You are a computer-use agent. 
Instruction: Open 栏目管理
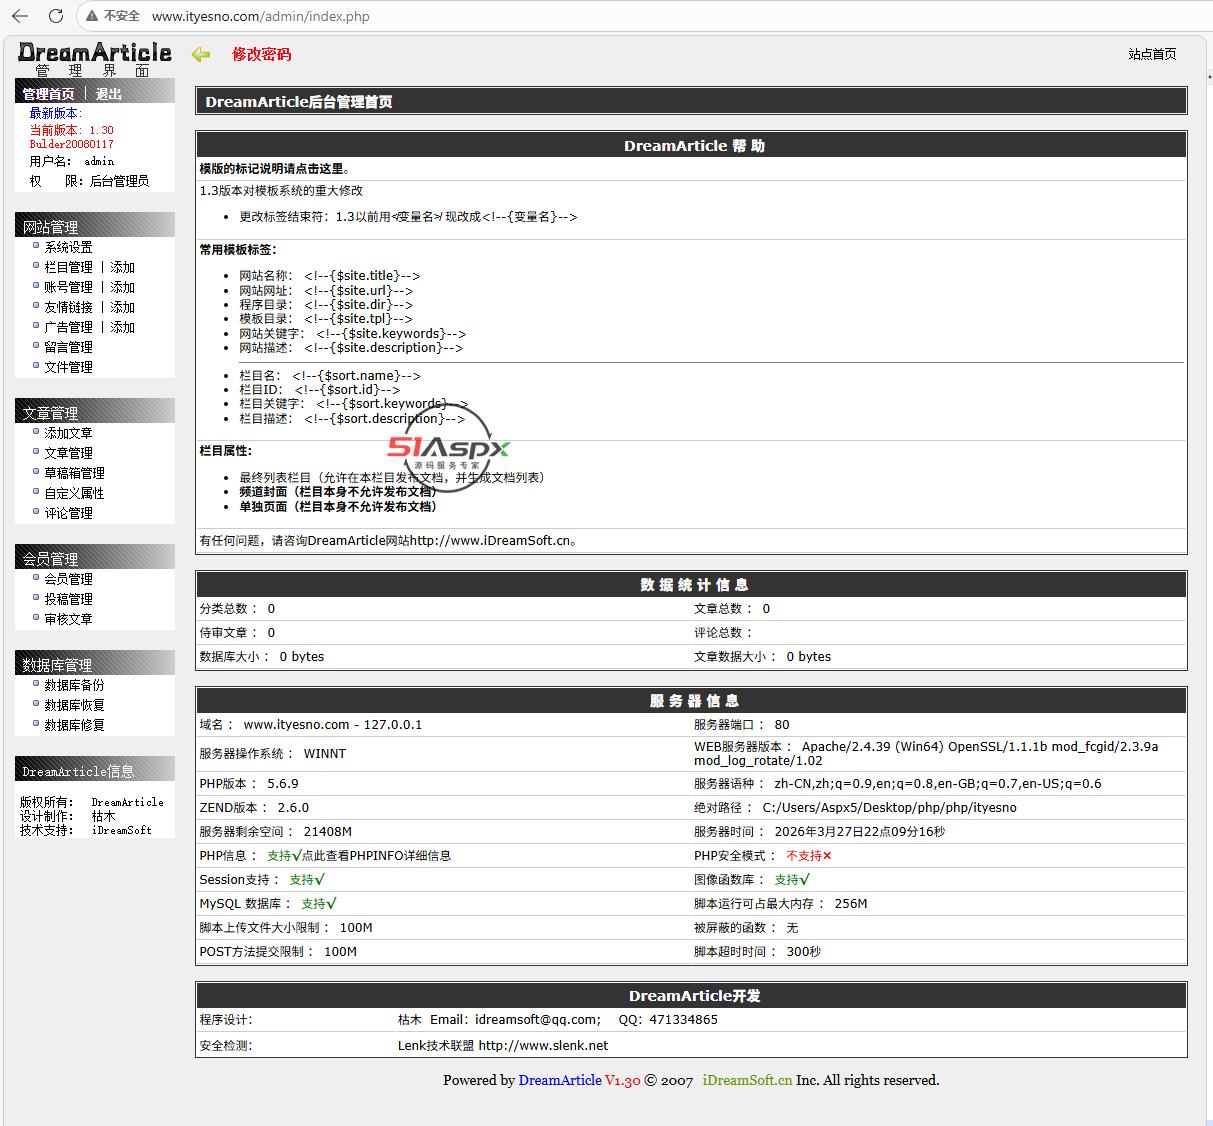pyautogui.click(x=68, y=267)
